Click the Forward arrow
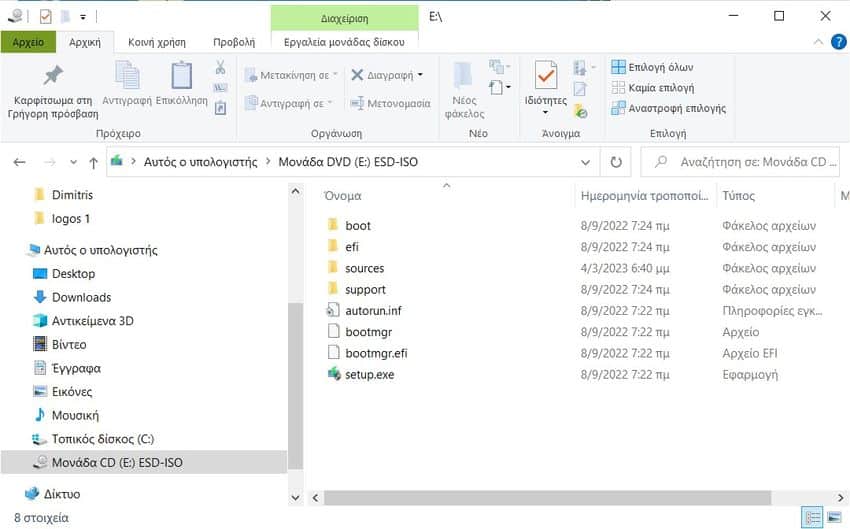 [49, 162]
